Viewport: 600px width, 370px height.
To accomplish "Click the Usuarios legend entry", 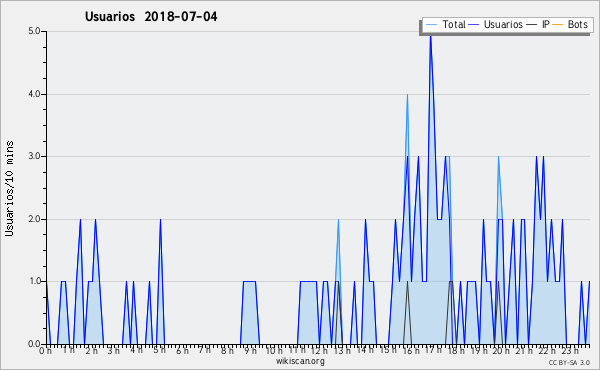I will (x=496, y=24).
